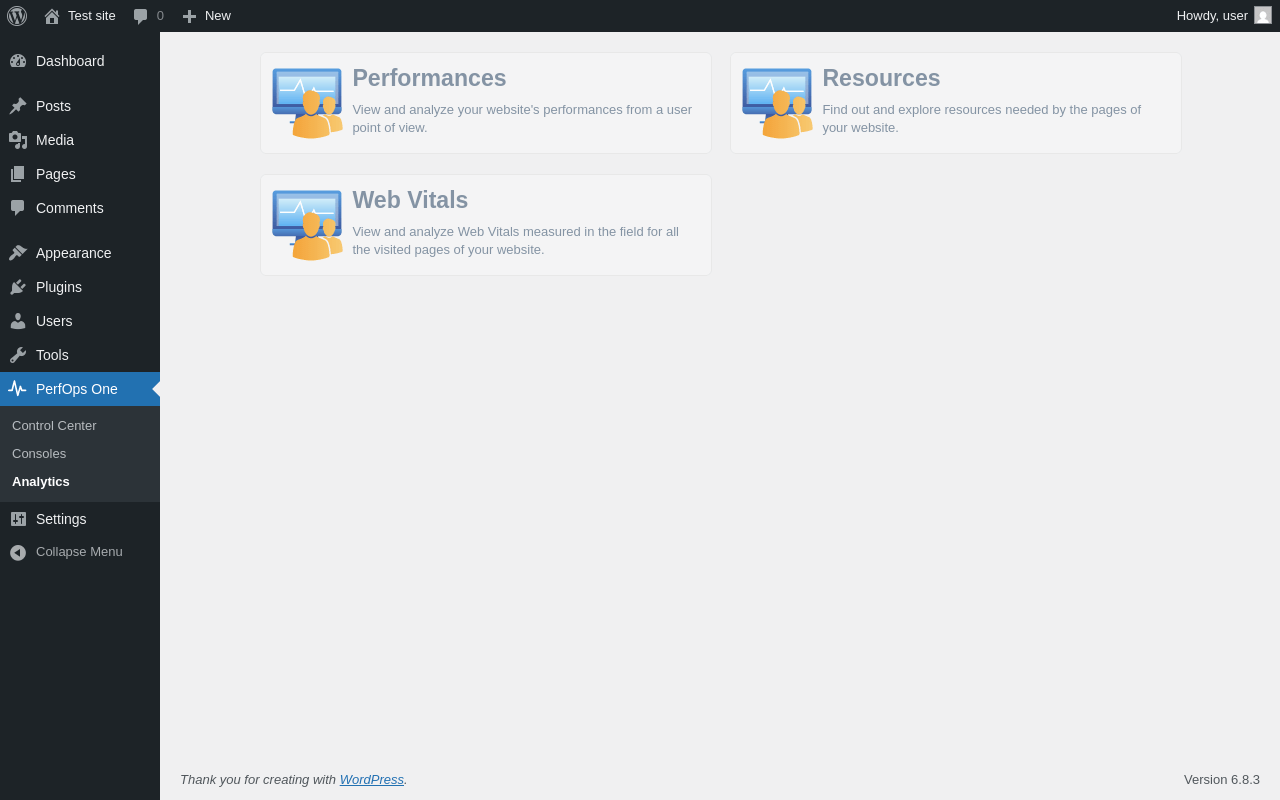Click the Version 6.8.3 footer text

pyautogui.click(x=1222, y=779)
